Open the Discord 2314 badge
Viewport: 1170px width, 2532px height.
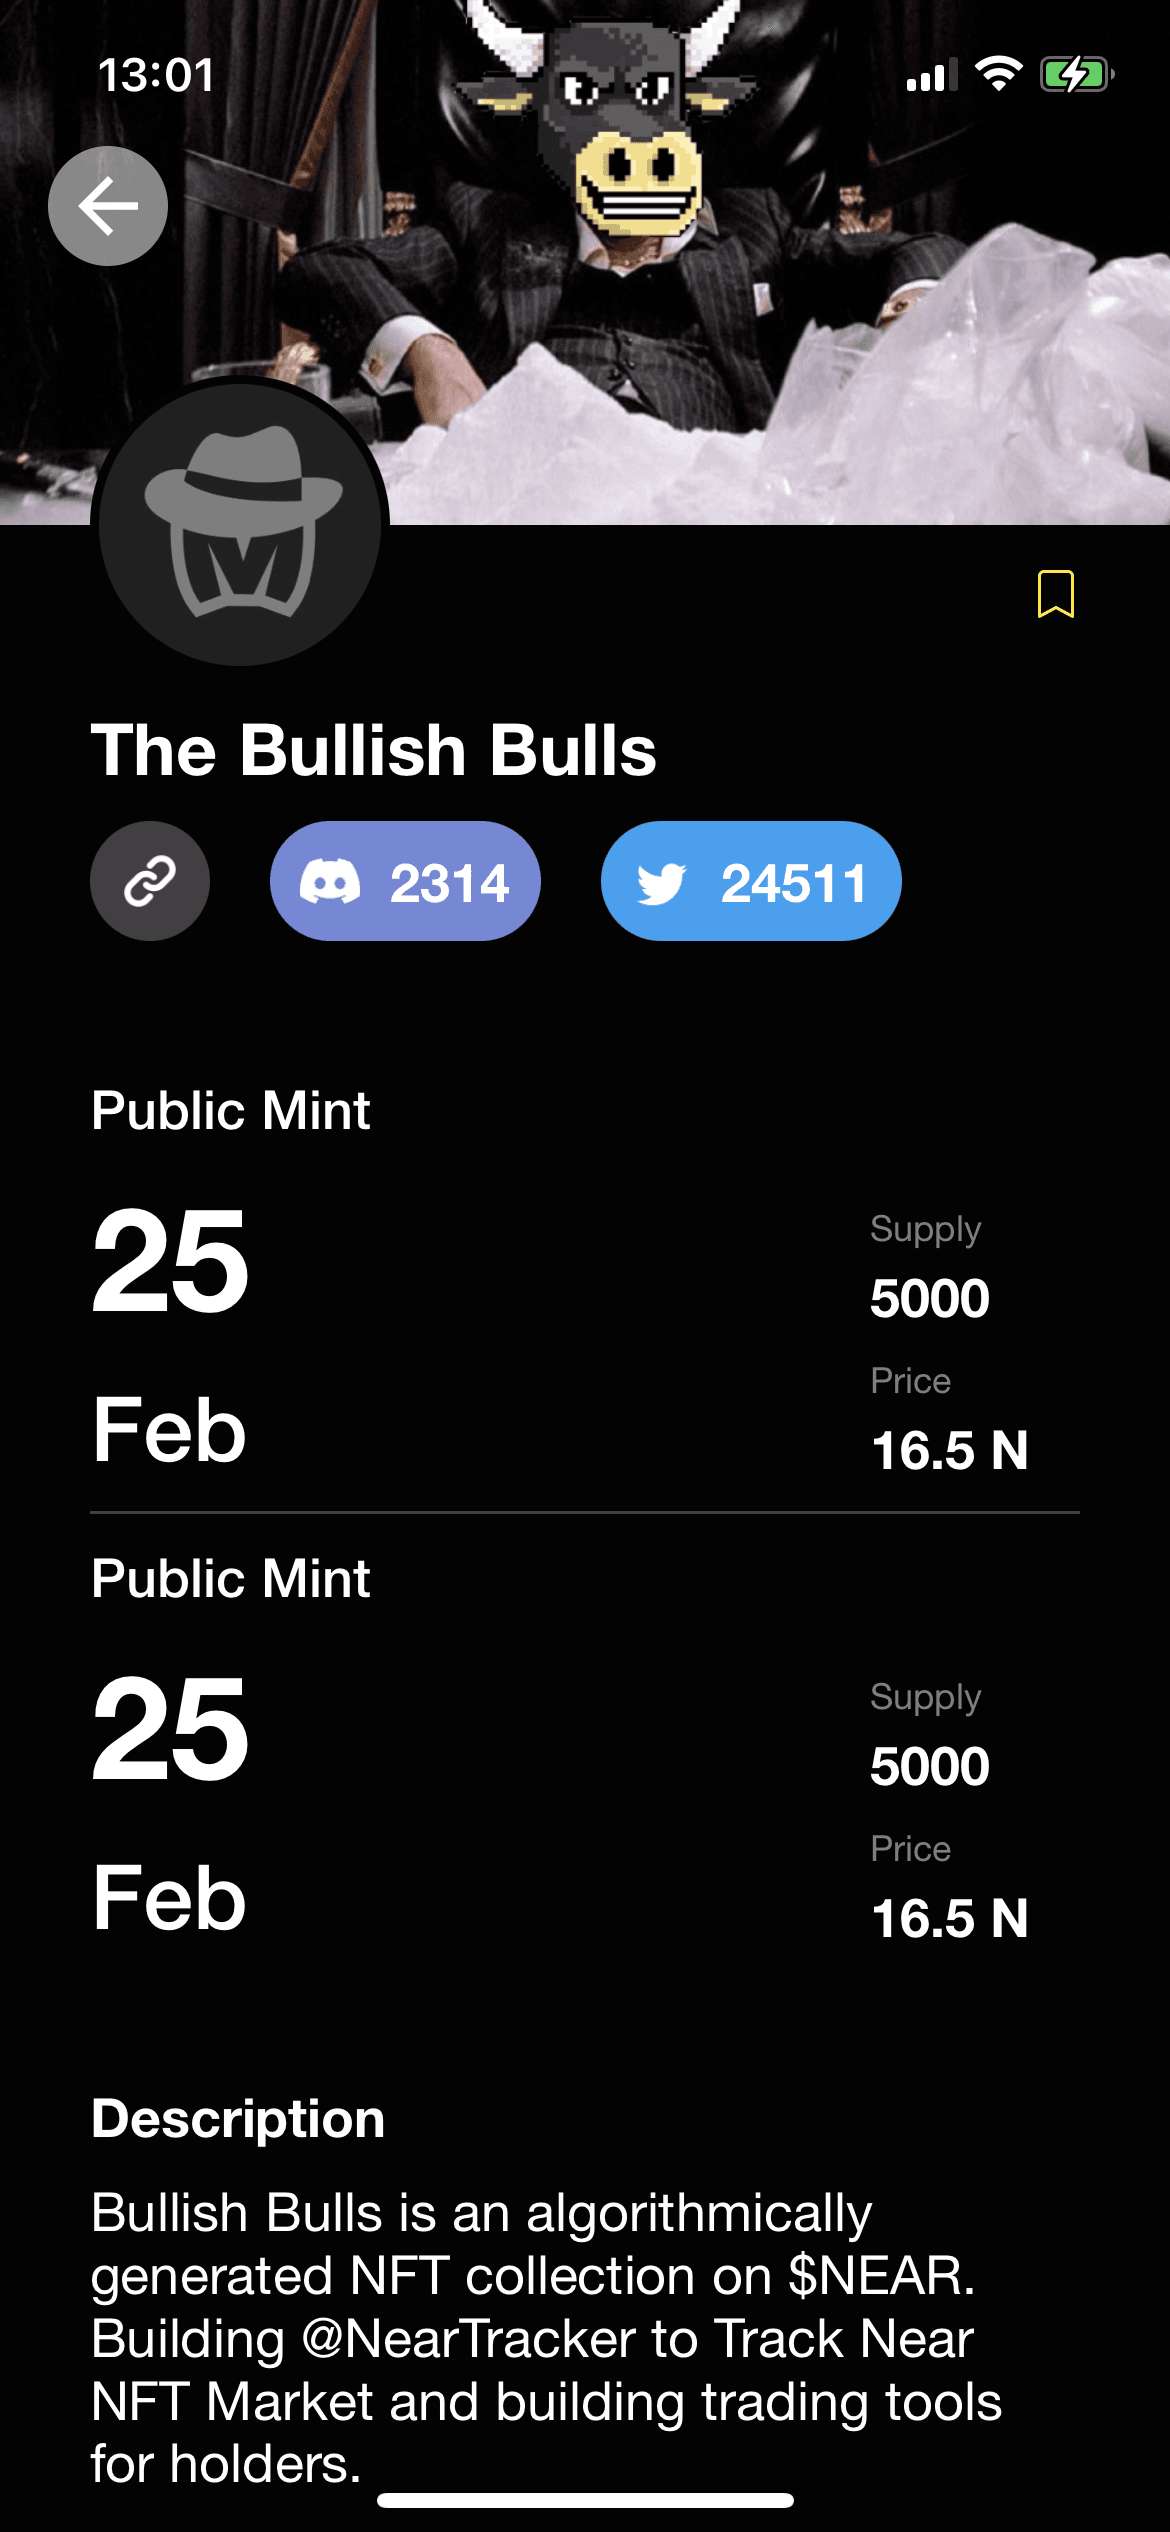click(x=405, y=881)
